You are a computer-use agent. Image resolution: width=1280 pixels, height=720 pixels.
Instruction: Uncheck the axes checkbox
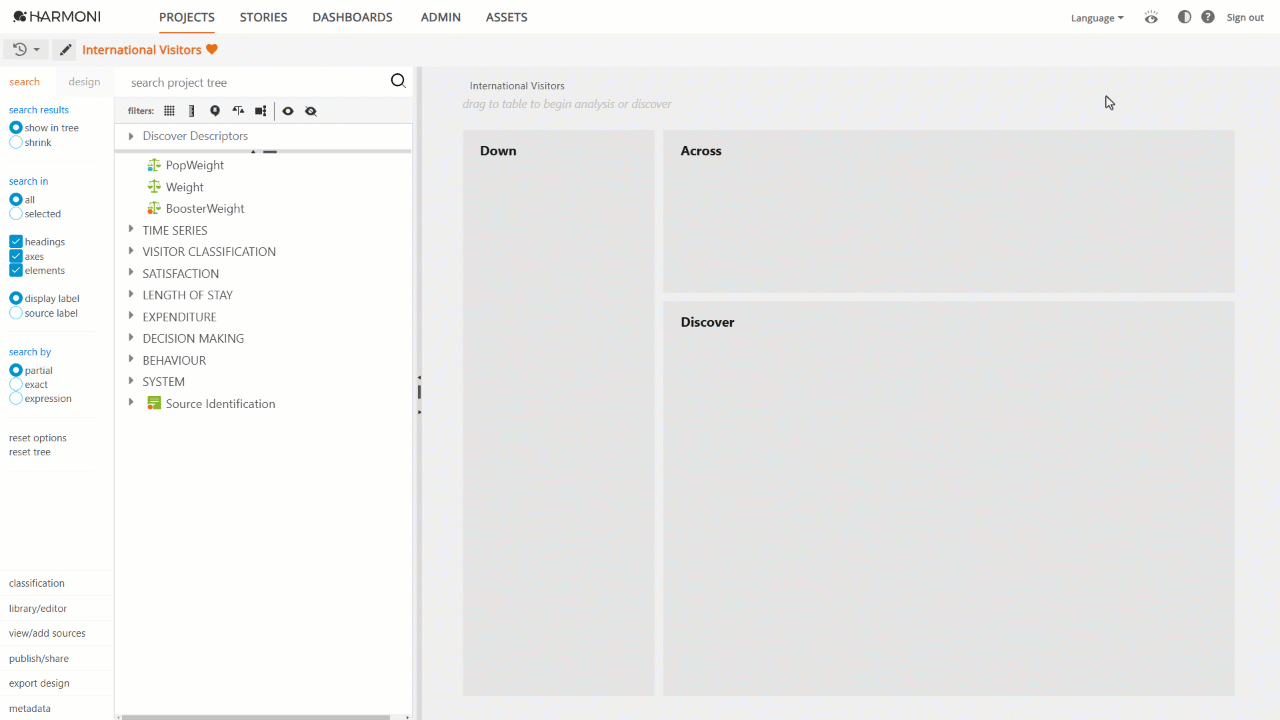pyautogui.click(x=16, y=256)
